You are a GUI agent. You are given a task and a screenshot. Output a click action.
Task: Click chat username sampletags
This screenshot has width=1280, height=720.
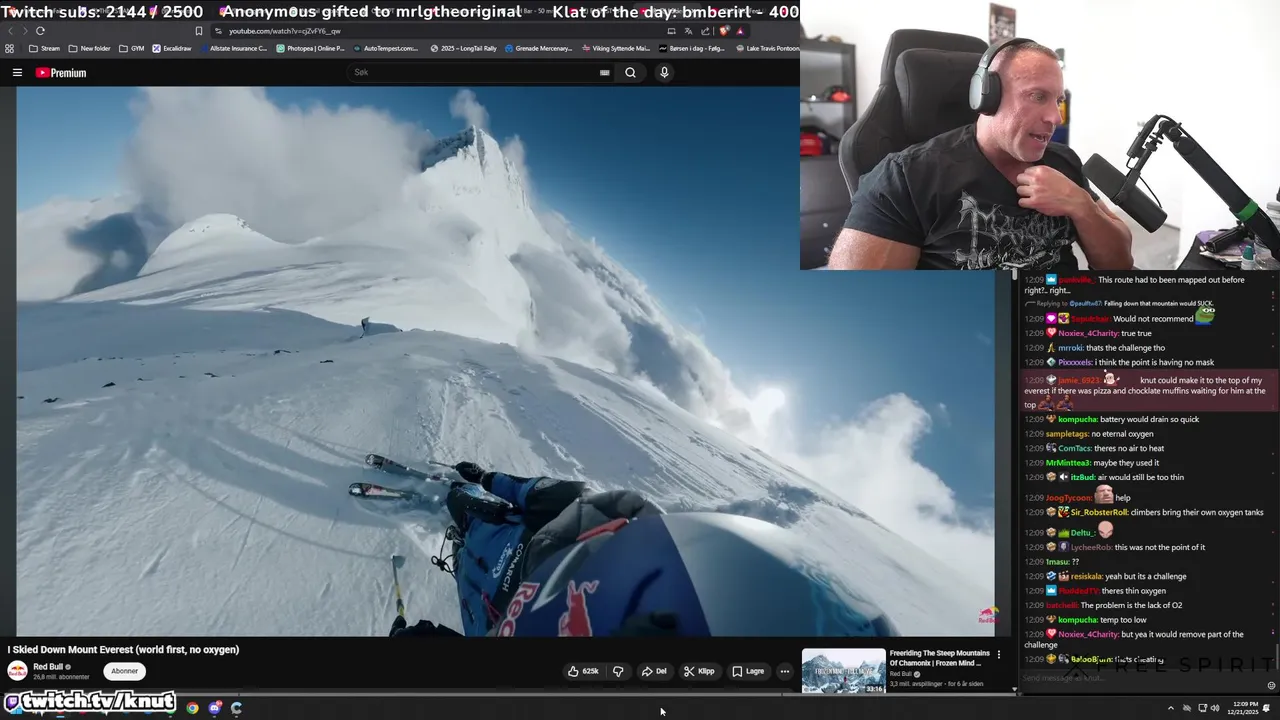coord(1066,434)
